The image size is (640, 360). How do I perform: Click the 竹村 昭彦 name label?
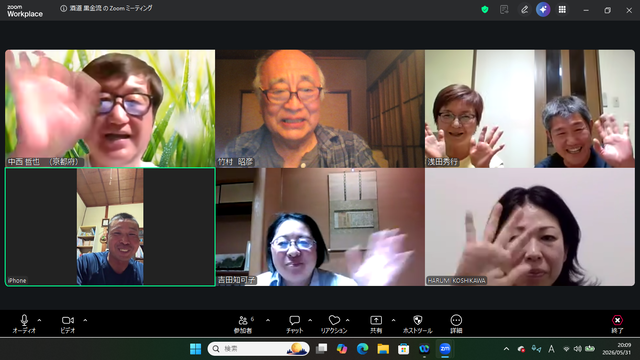coord(235,162)
